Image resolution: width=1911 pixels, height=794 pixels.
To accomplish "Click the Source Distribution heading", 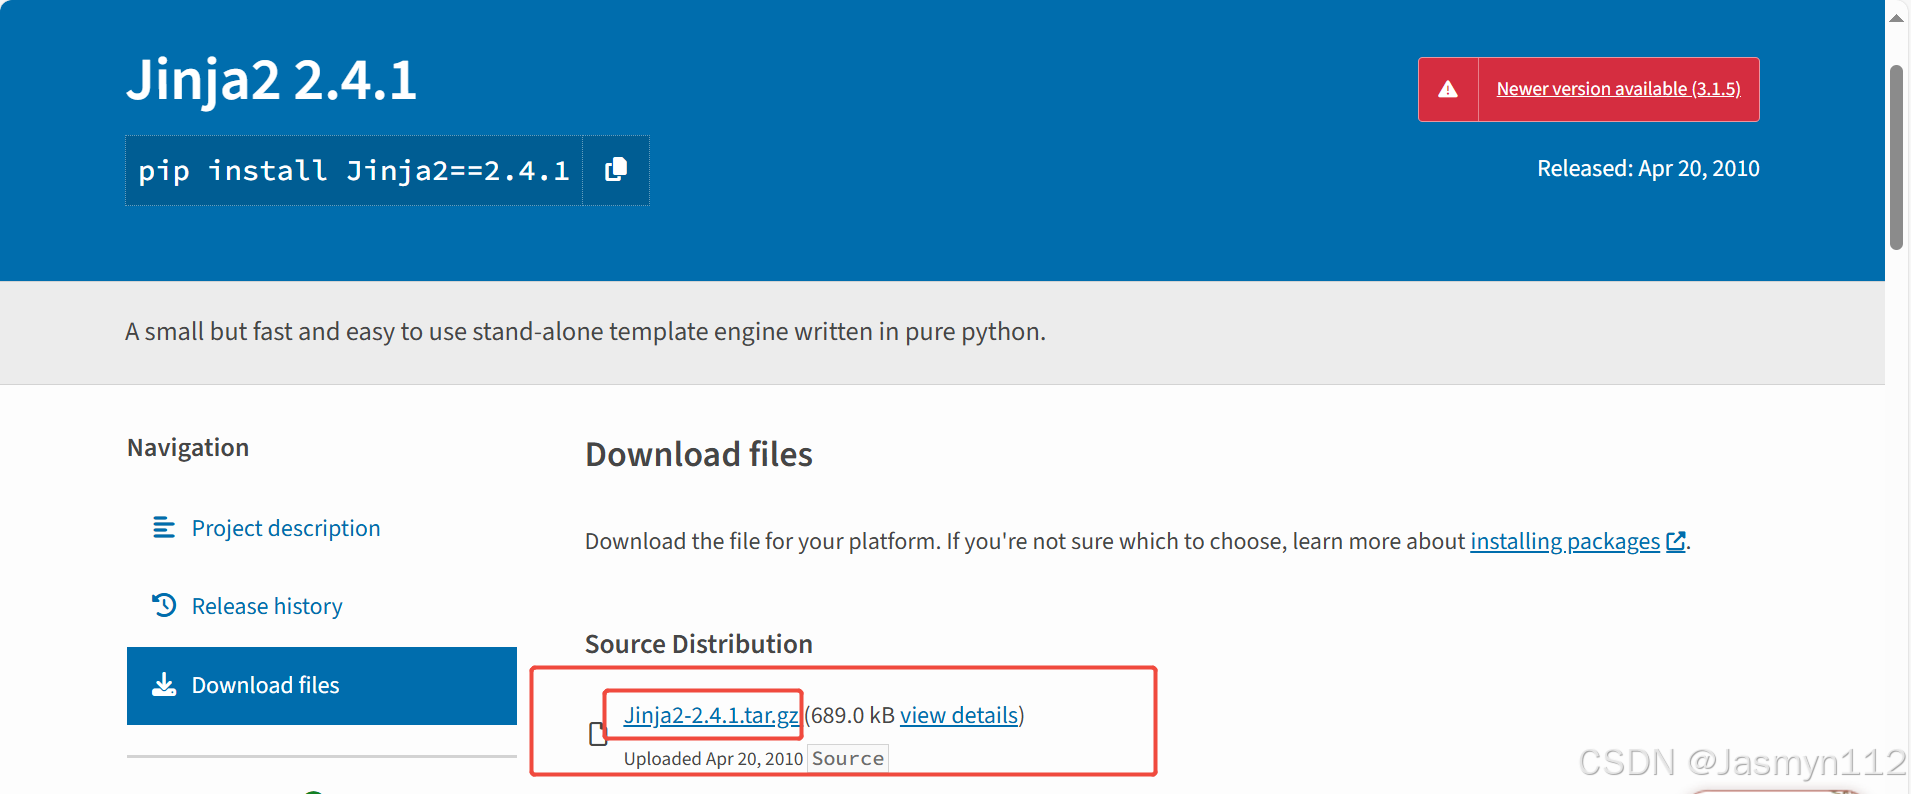I will tap(699, 644).
